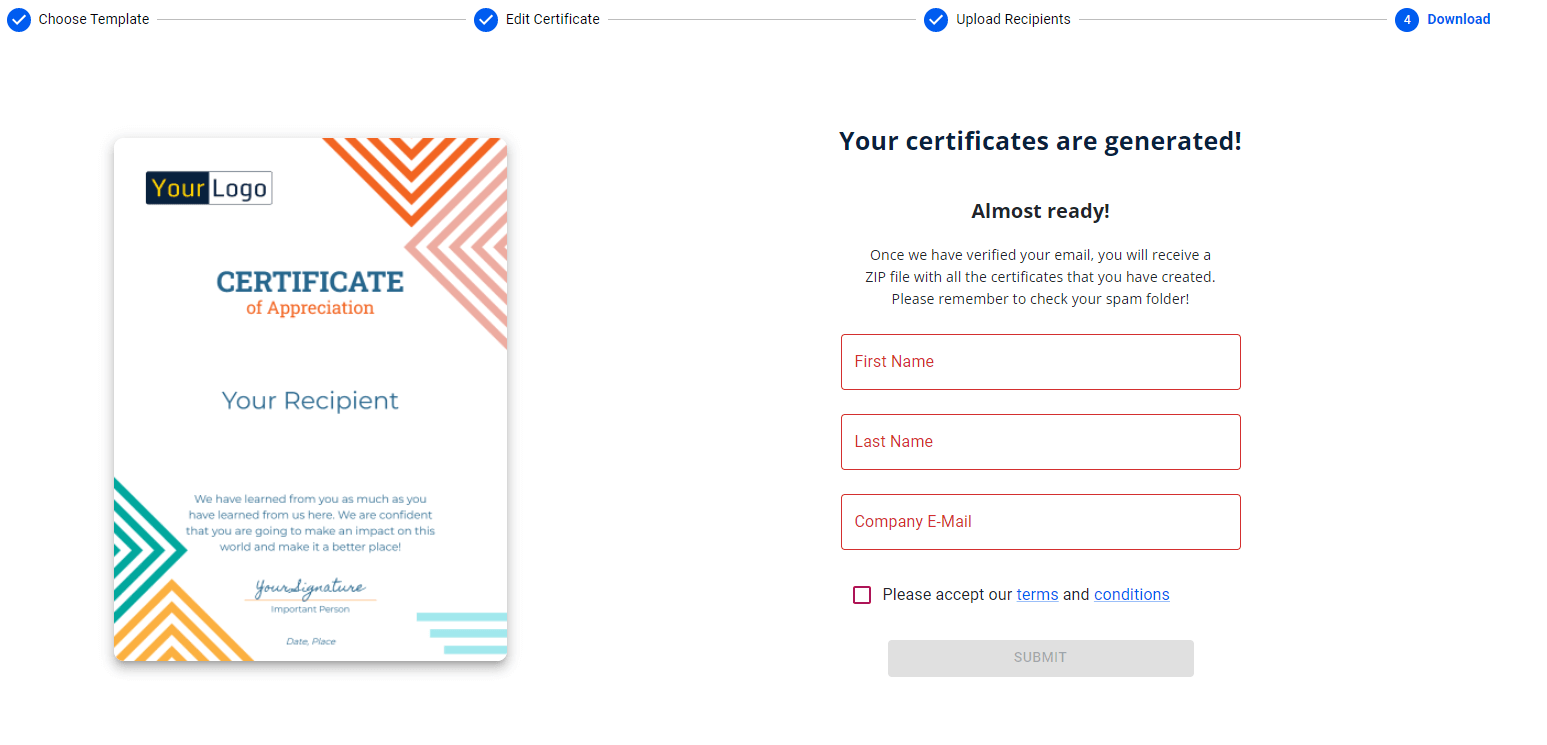The image size is (1547, 745).
Task: Click the signature graphic on the certificate
Action: (x=310, y=588)
